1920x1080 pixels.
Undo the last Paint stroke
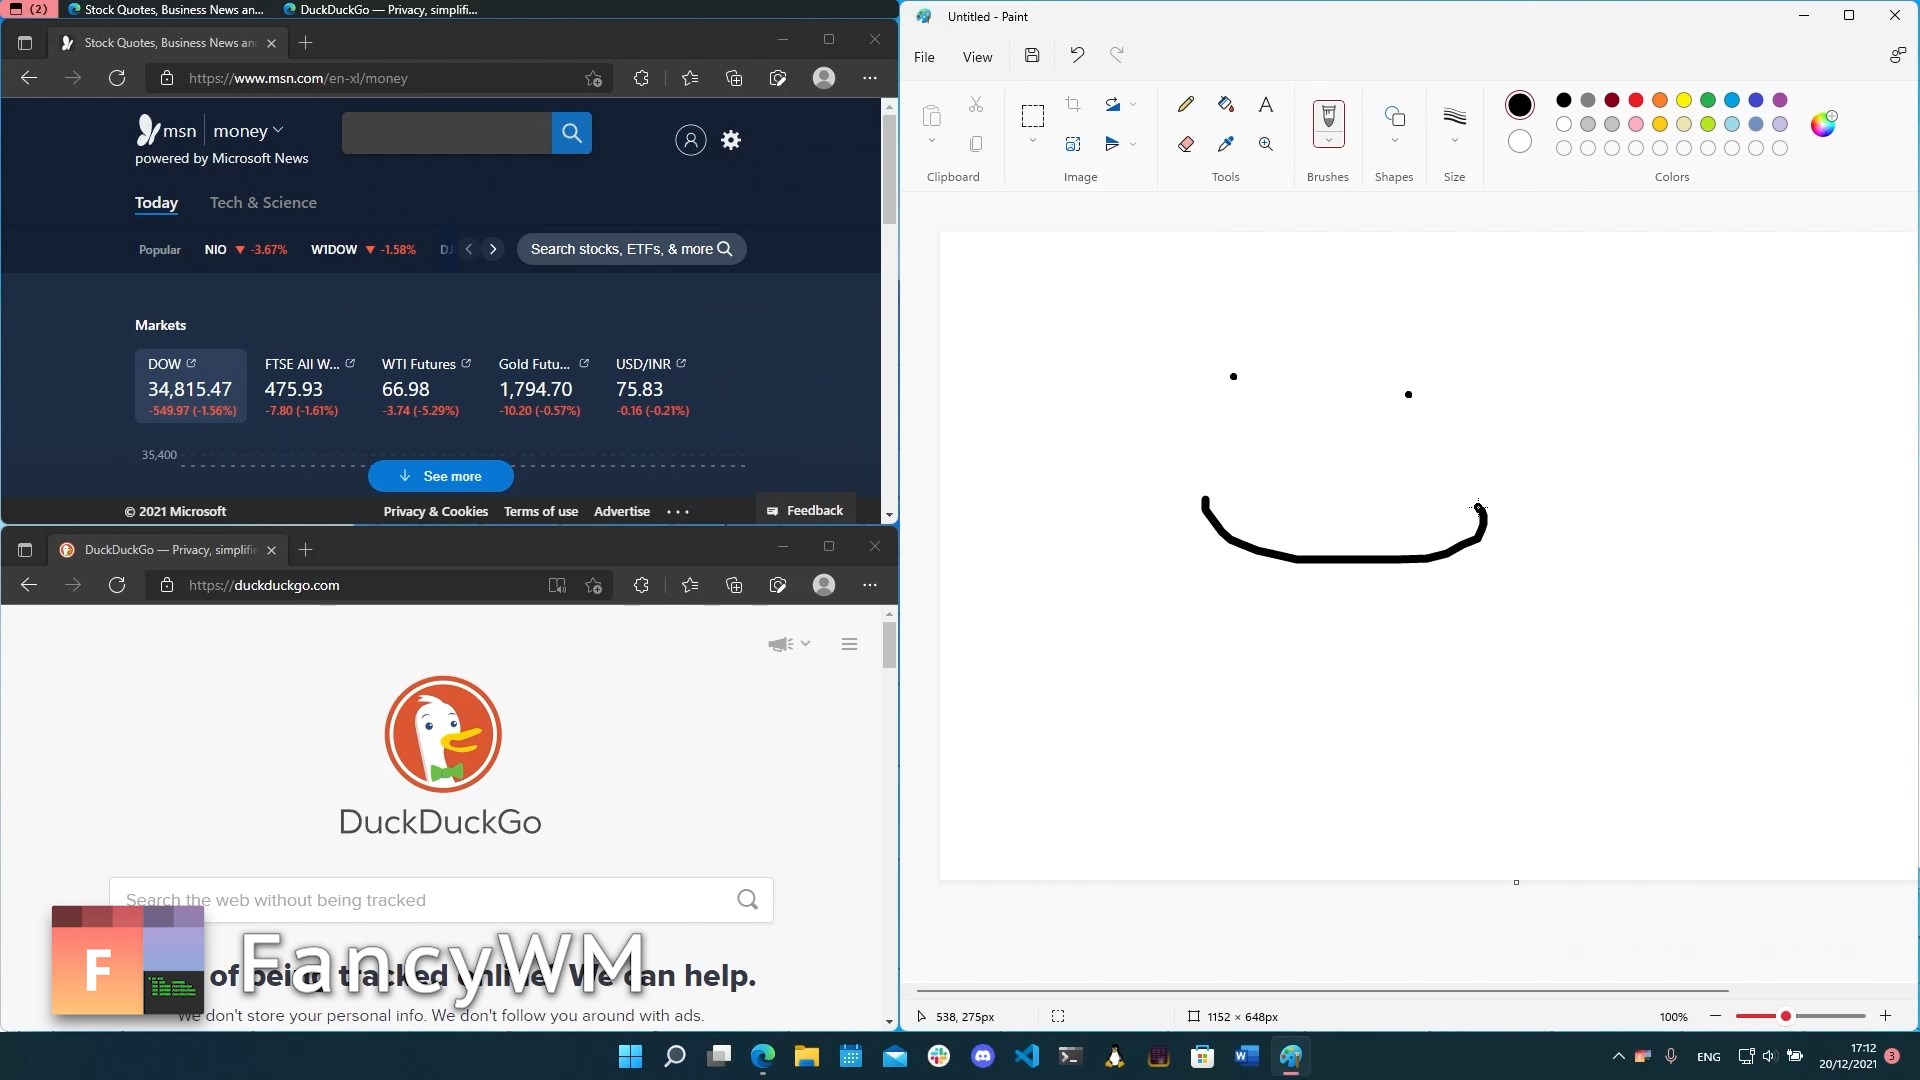click(1077, 56)
